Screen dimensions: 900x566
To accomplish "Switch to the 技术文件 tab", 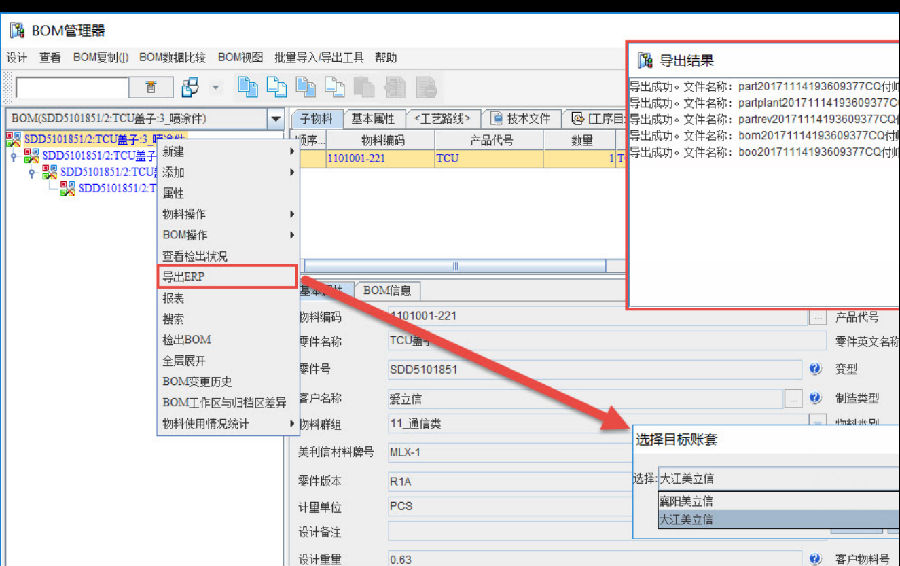I will point(522,118).
